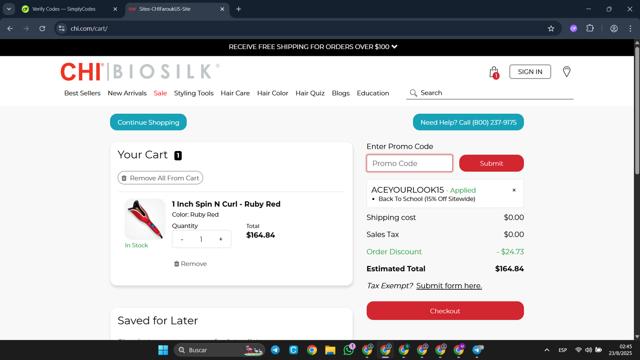Go back to the previous page
Image resolution: width=640 pixels, height=360 pixels.
10,29
